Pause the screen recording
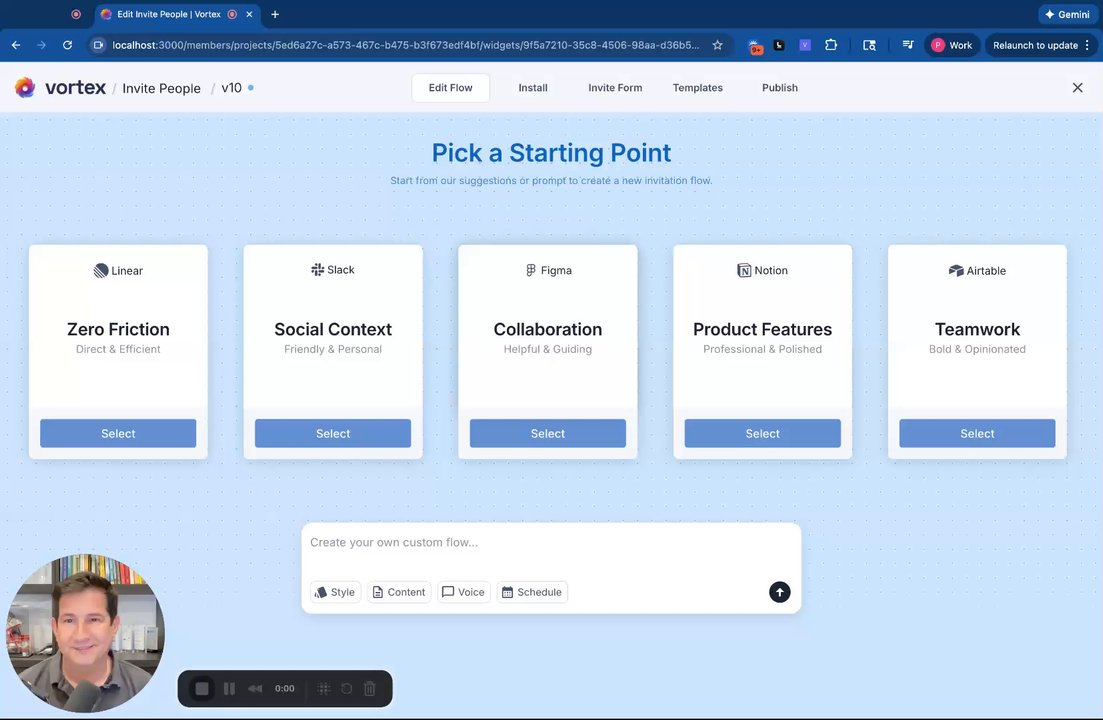The image size is (1103, 720). pos(229,688)
